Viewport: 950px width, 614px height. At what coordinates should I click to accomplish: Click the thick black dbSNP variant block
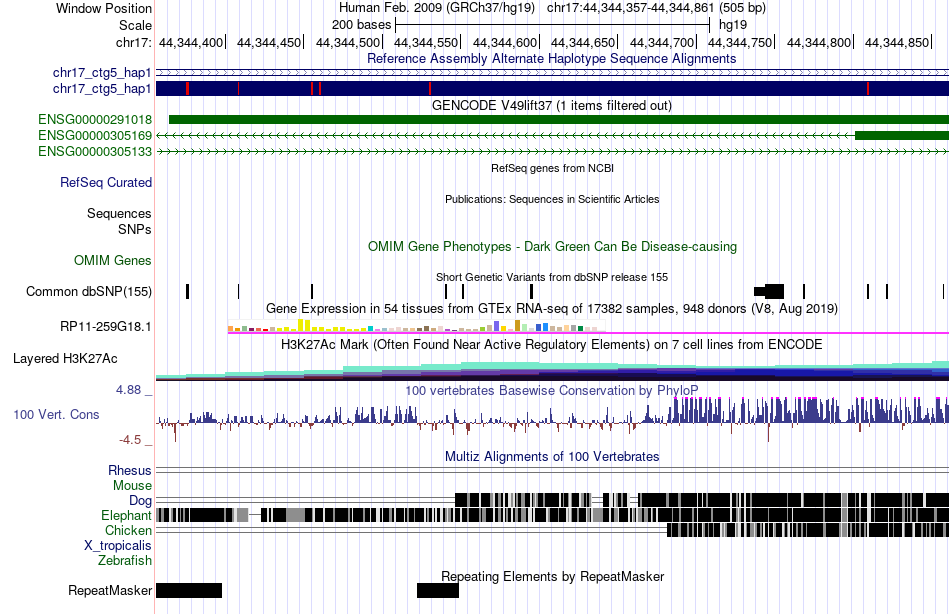pyautogui.click(x=769, y=291)
